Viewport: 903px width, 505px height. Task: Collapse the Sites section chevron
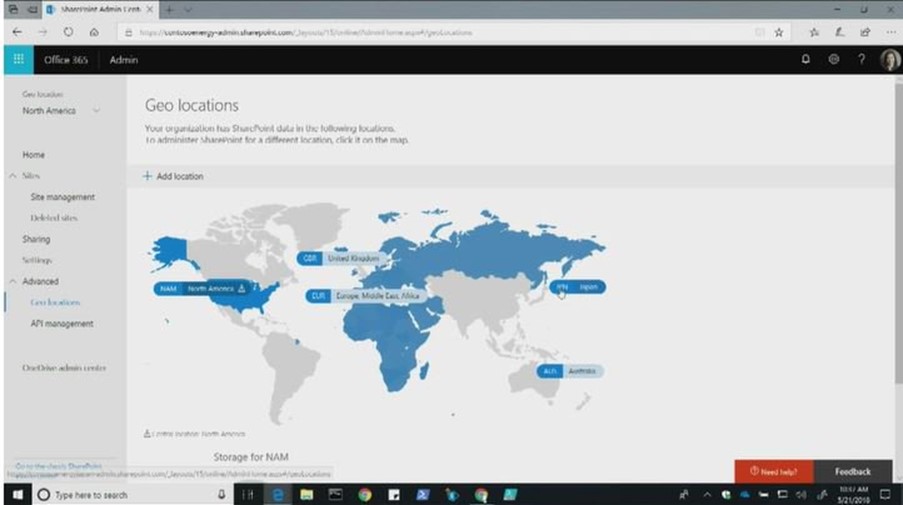coord(13,176)
